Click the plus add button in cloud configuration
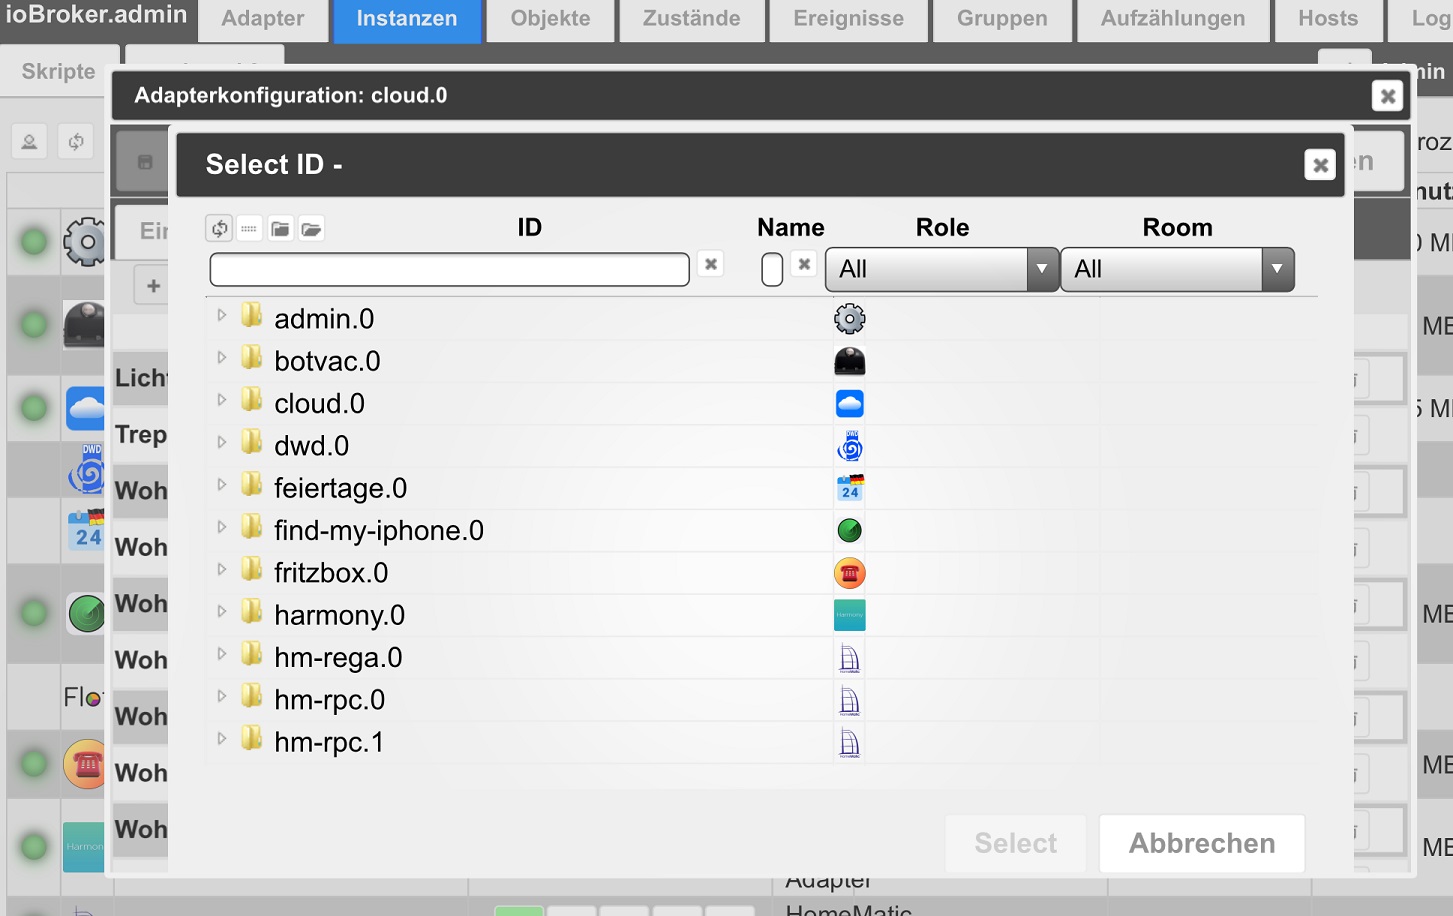Image resolution: width=1453 pixels, height=916 pixels. click(153, 286)
